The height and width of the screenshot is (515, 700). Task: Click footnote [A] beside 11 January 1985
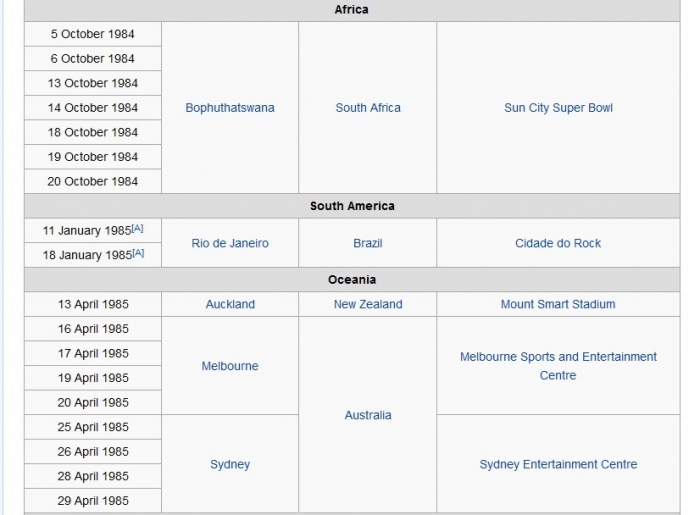point(138,228)
